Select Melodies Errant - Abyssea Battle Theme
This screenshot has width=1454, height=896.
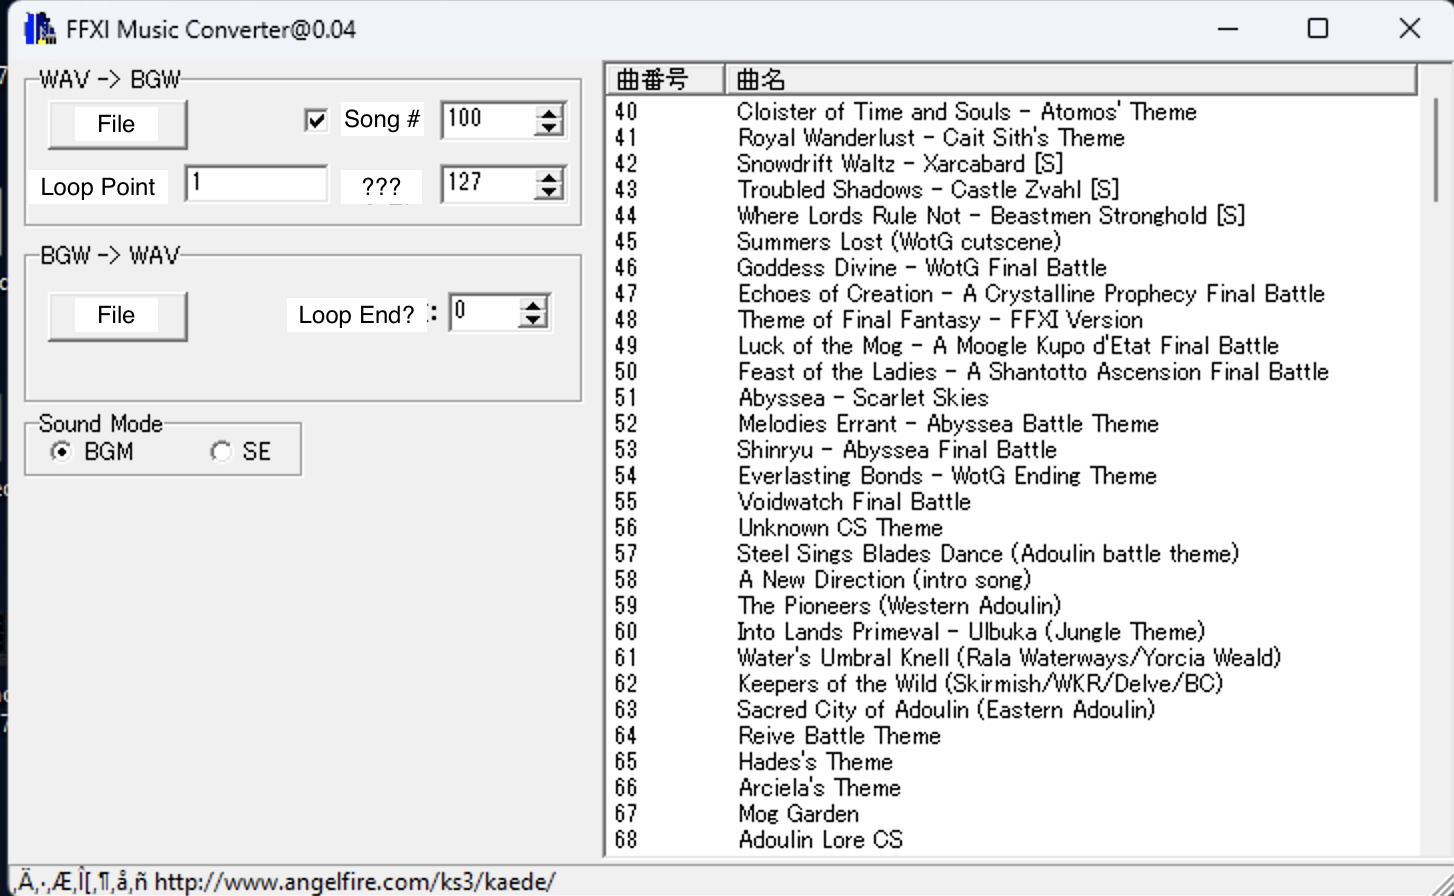[1013, 424]
